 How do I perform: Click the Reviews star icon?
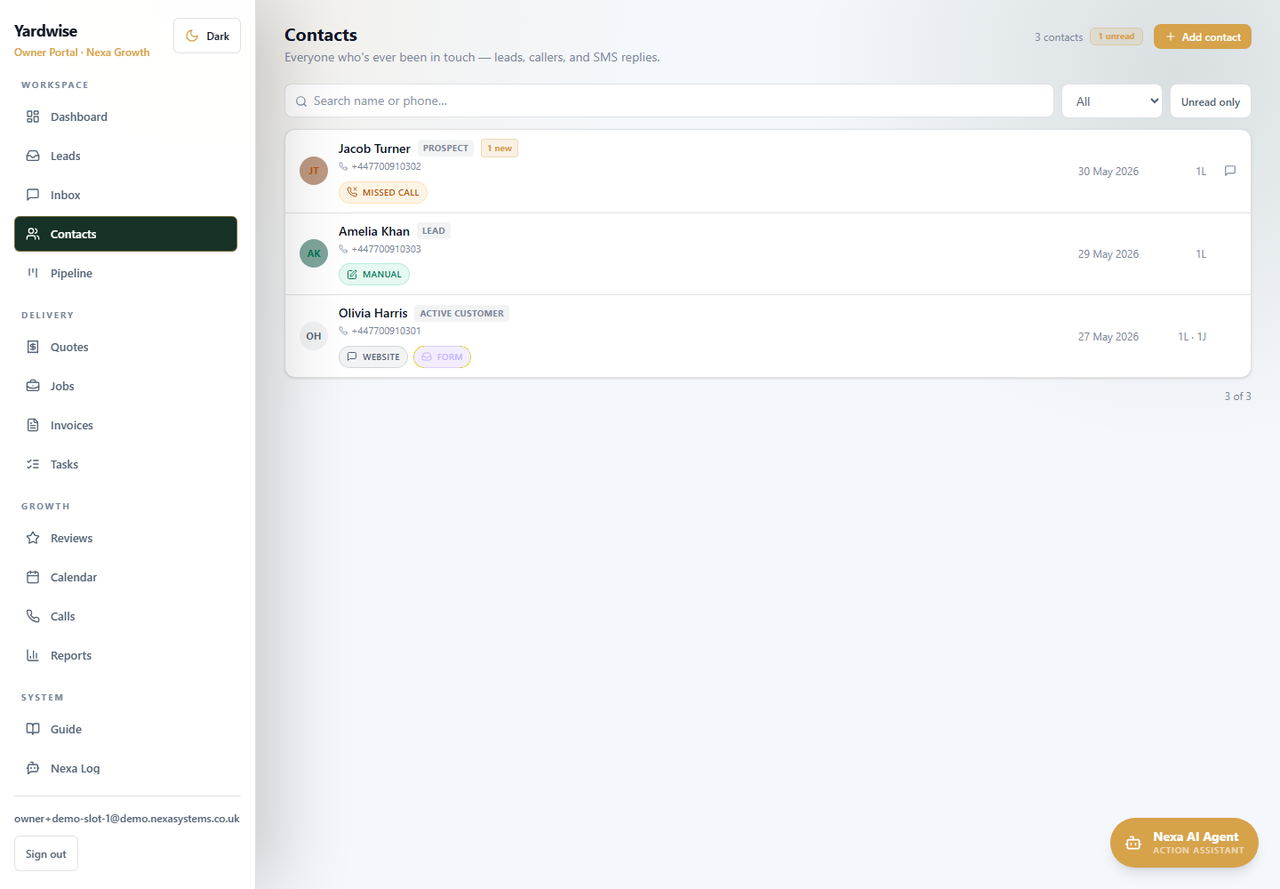tap(33, 538)
